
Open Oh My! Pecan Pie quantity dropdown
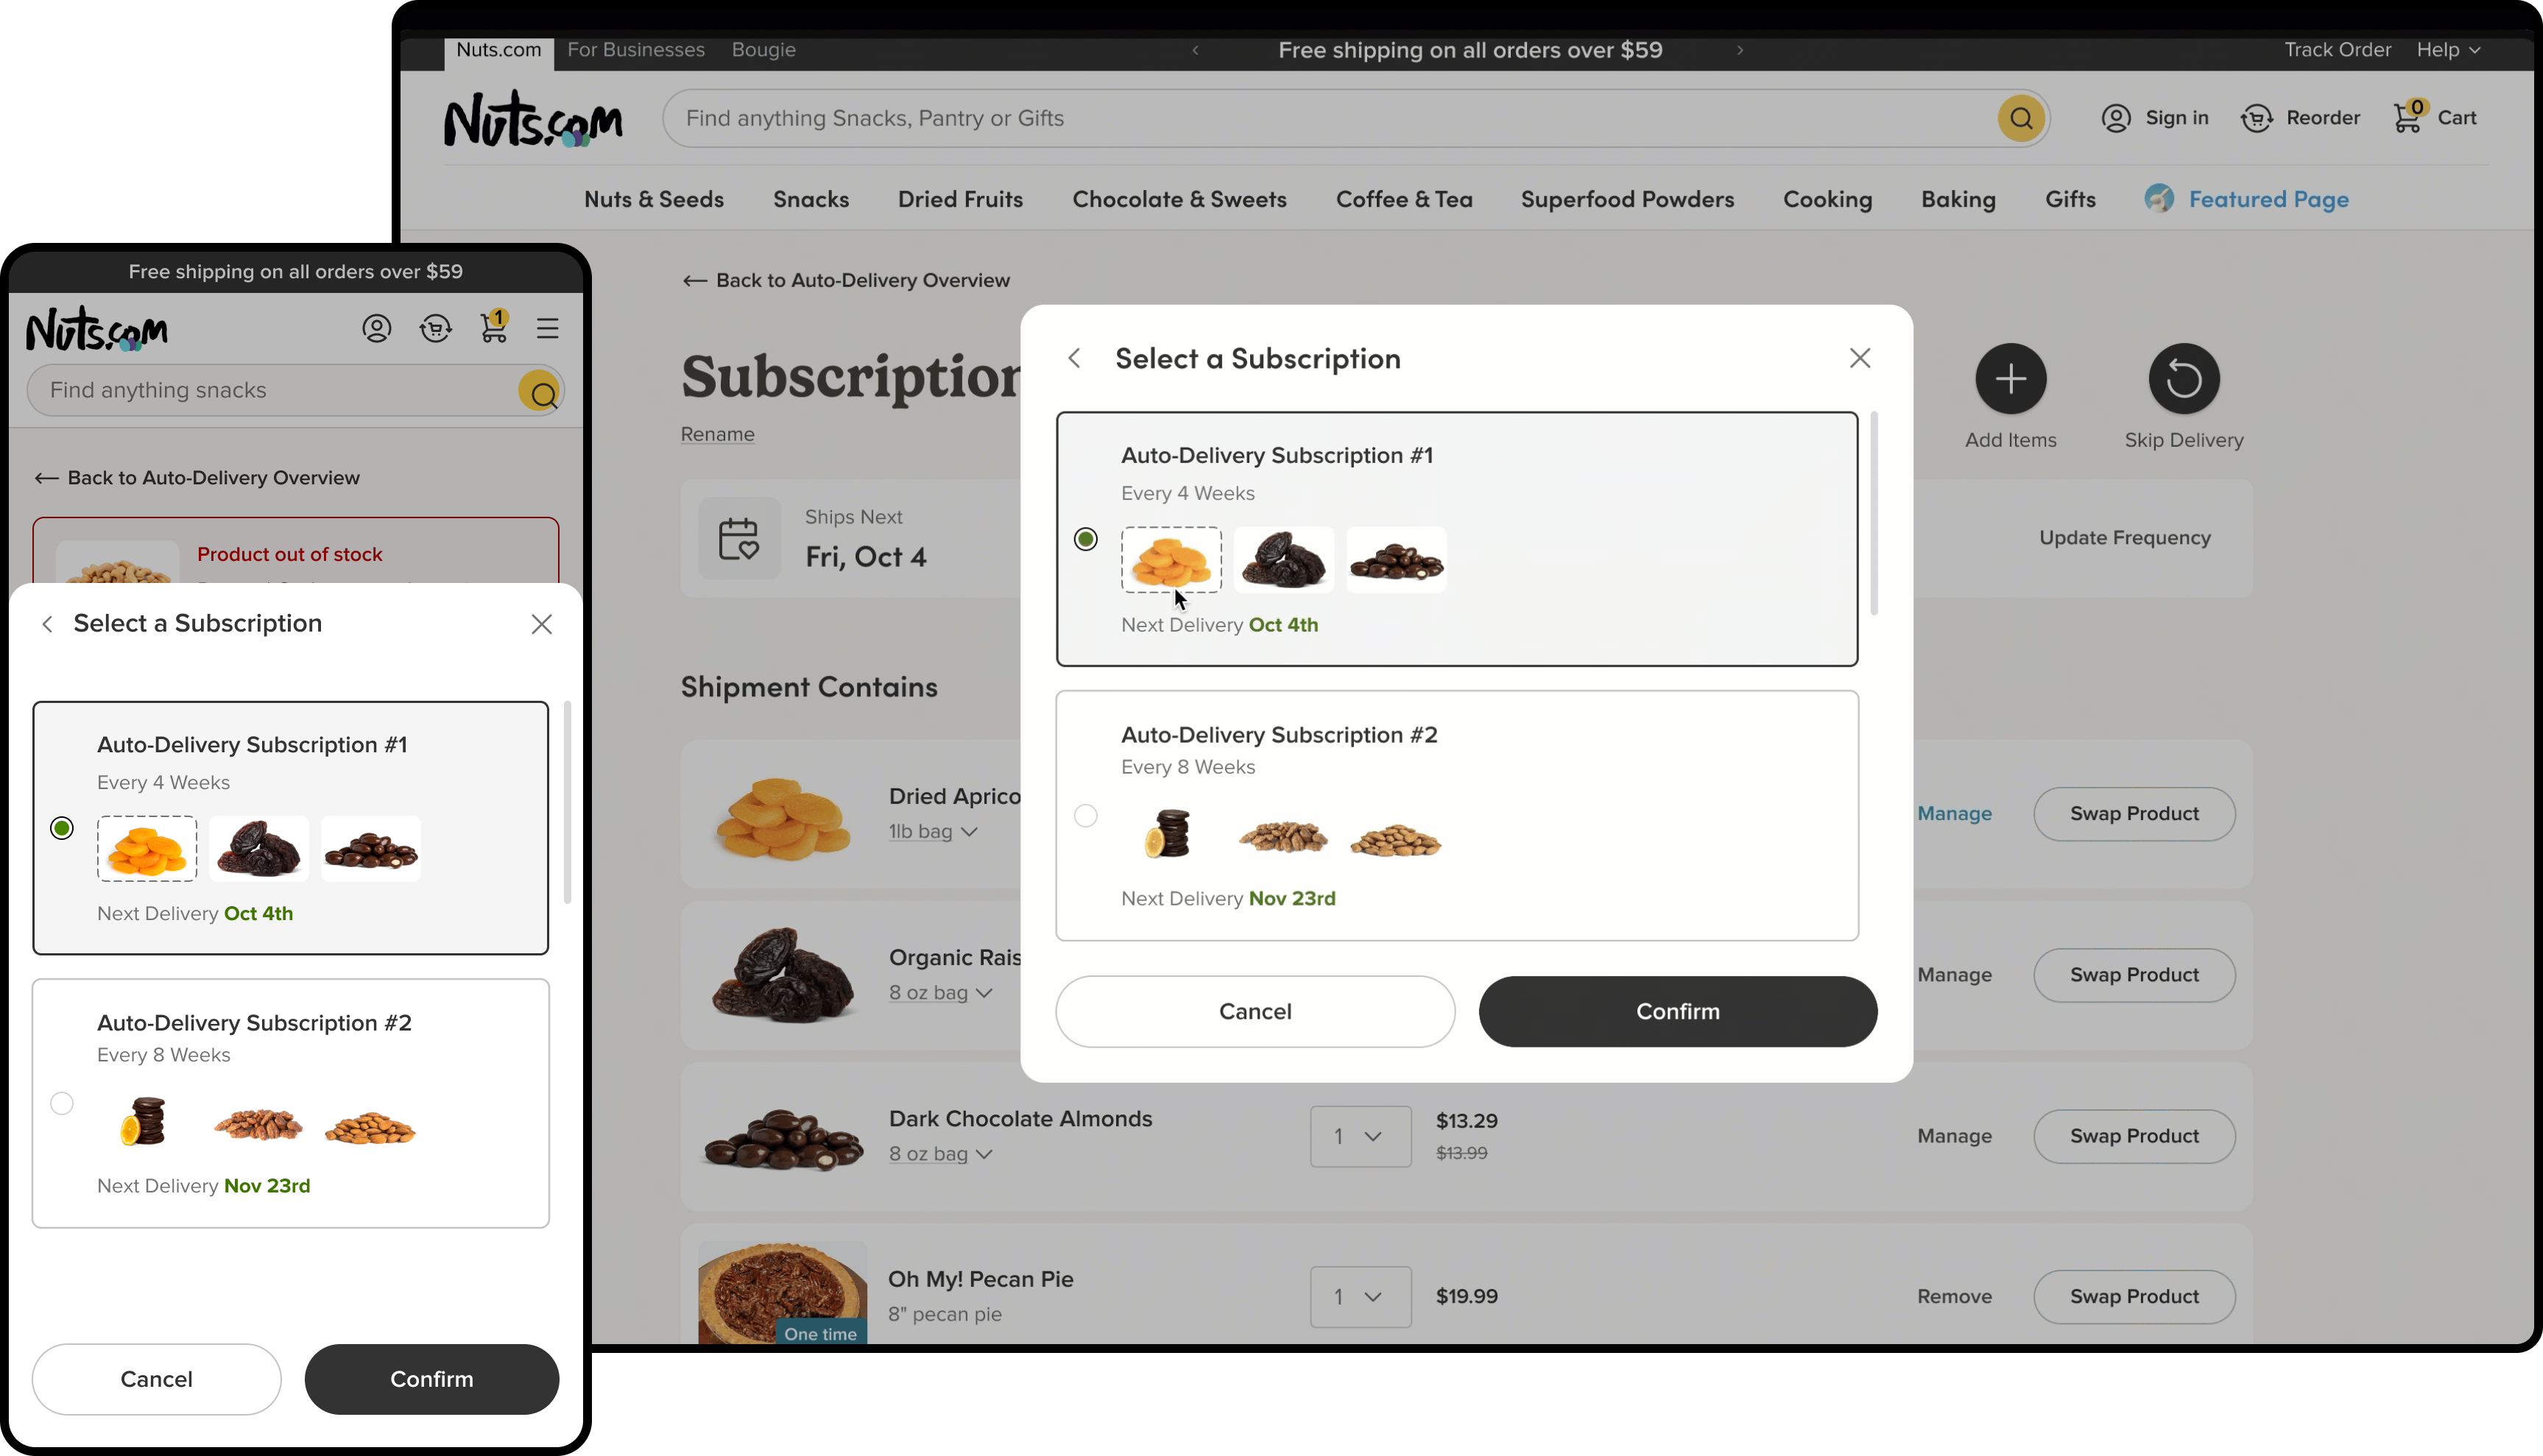(1361, 1297)
